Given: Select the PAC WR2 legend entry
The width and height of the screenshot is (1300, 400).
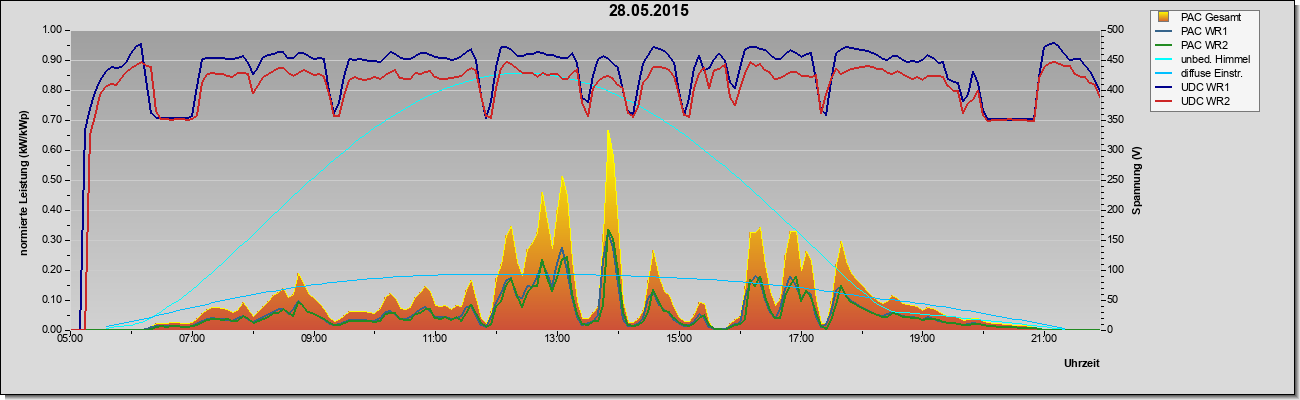Looking at the screenshot, I should click(1204, 45).
